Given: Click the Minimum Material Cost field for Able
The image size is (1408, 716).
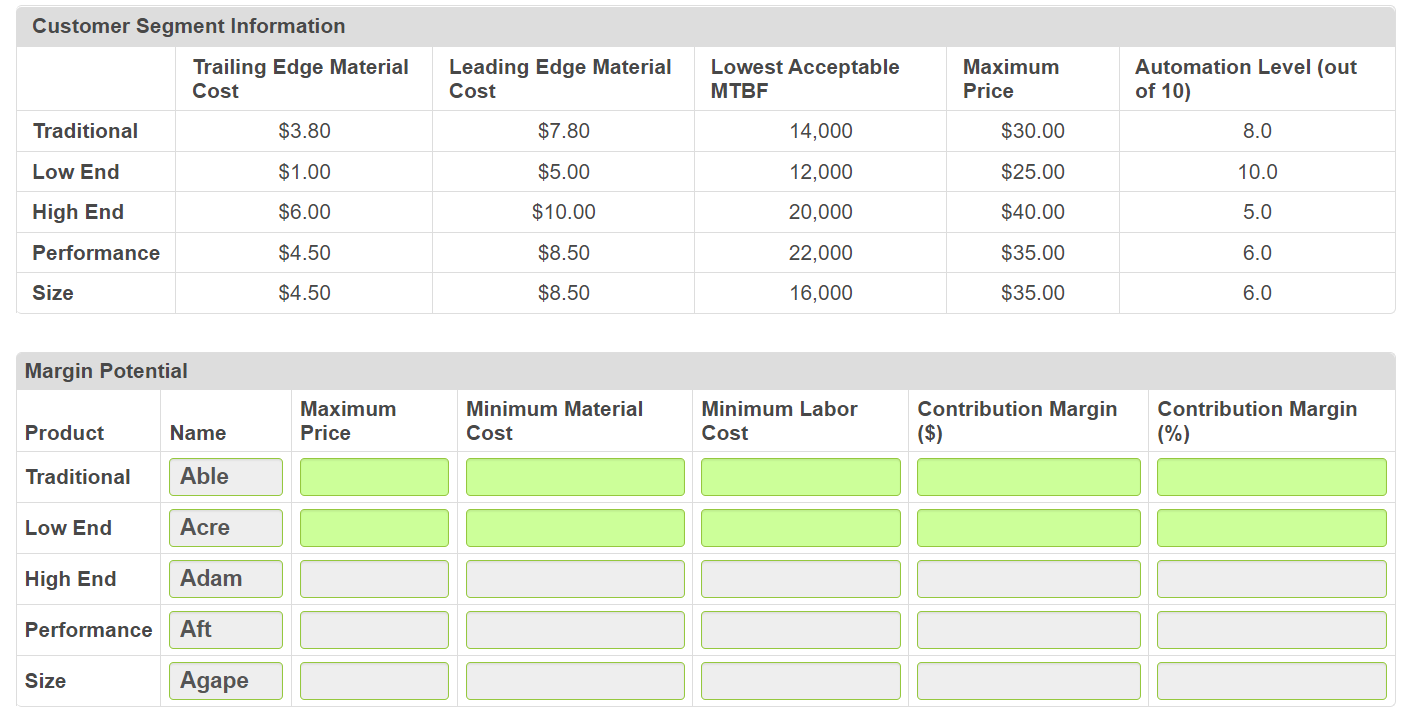Looking at the screenshot, I should coord(574,476).
